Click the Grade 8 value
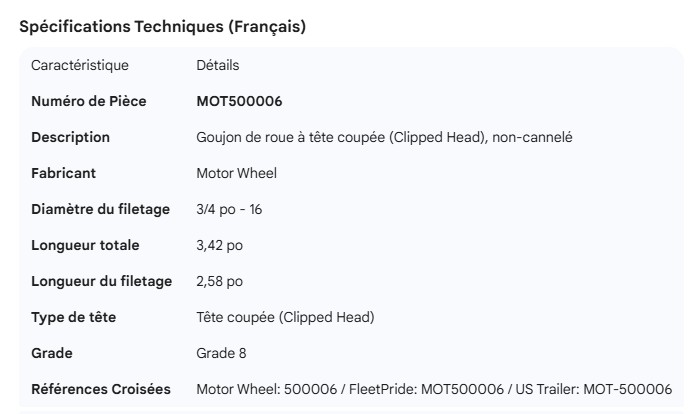Image resolution: width=689 pixels, height=414 pixels. 221,353
